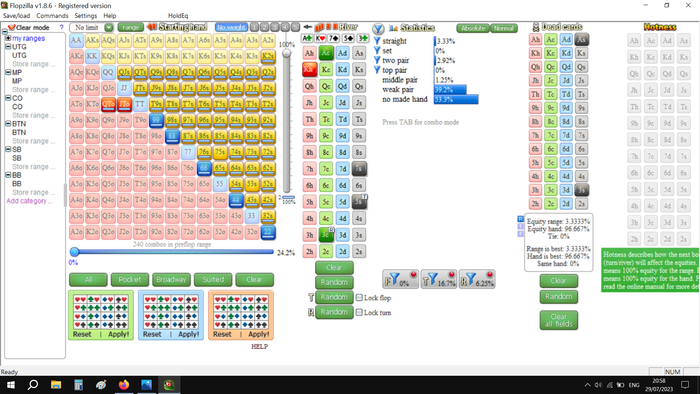This screenshot has height=394, width=700.
Task: Click the Add category link
Action: point(29,201)
